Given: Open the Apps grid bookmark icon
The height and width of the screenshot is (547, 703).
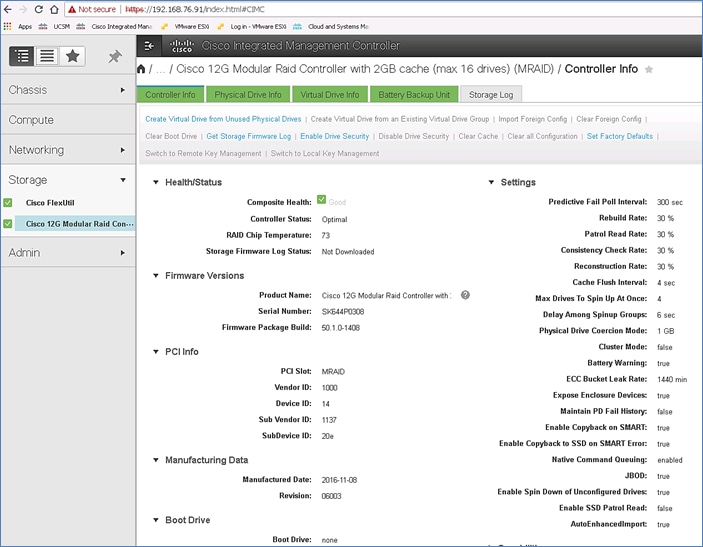Looking at the screenshot, I should [7, 26].
